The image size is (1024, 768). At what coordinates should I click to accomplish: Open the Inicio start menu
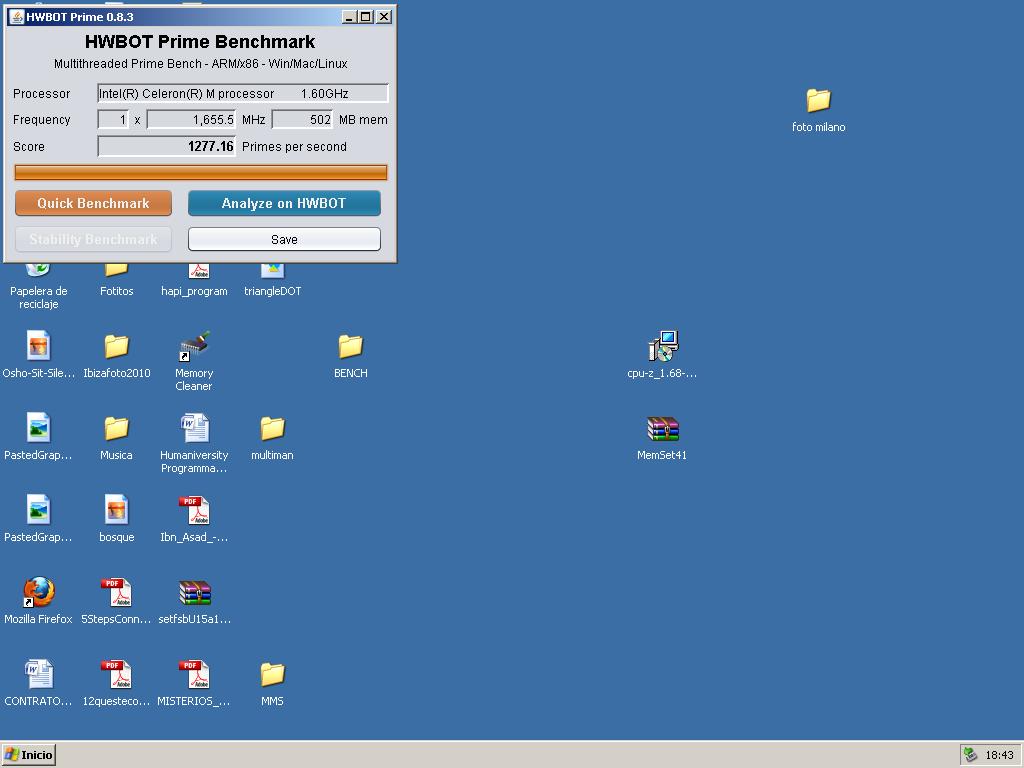click(x=29, y=755)
